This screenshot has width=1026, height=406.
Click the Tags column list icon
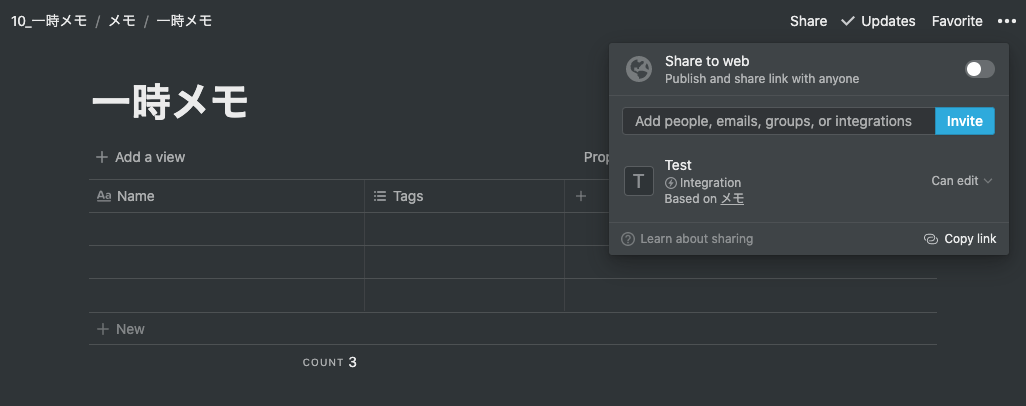(x=380, y=196)
